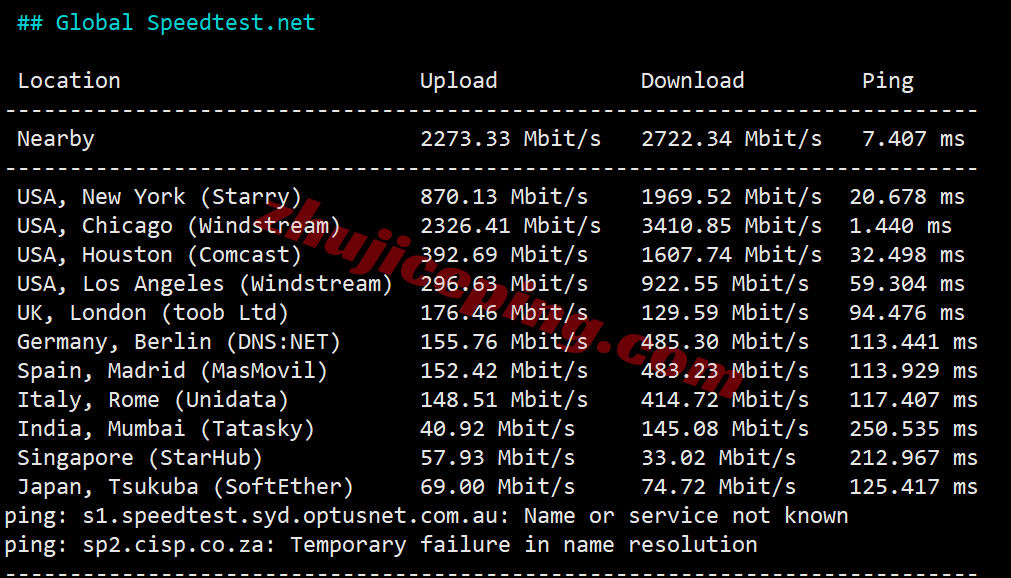This screenshot has height=578, width=1011.
Task: Click Rome upload 148.51 Mbit/s
Action: 504,400
